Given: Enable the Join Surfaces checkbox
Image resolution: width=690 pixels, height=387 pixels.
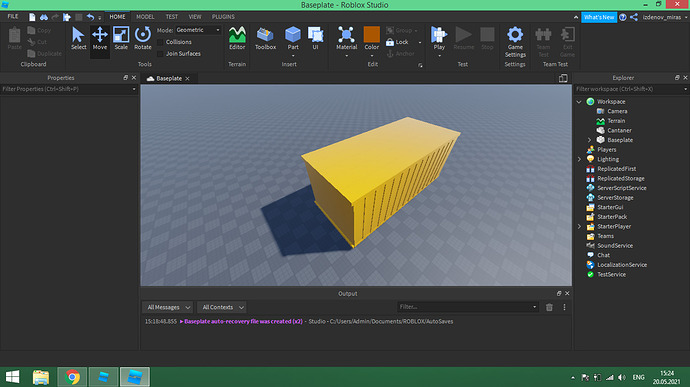Looking at the screenshot, I should [x=160, y=54].
